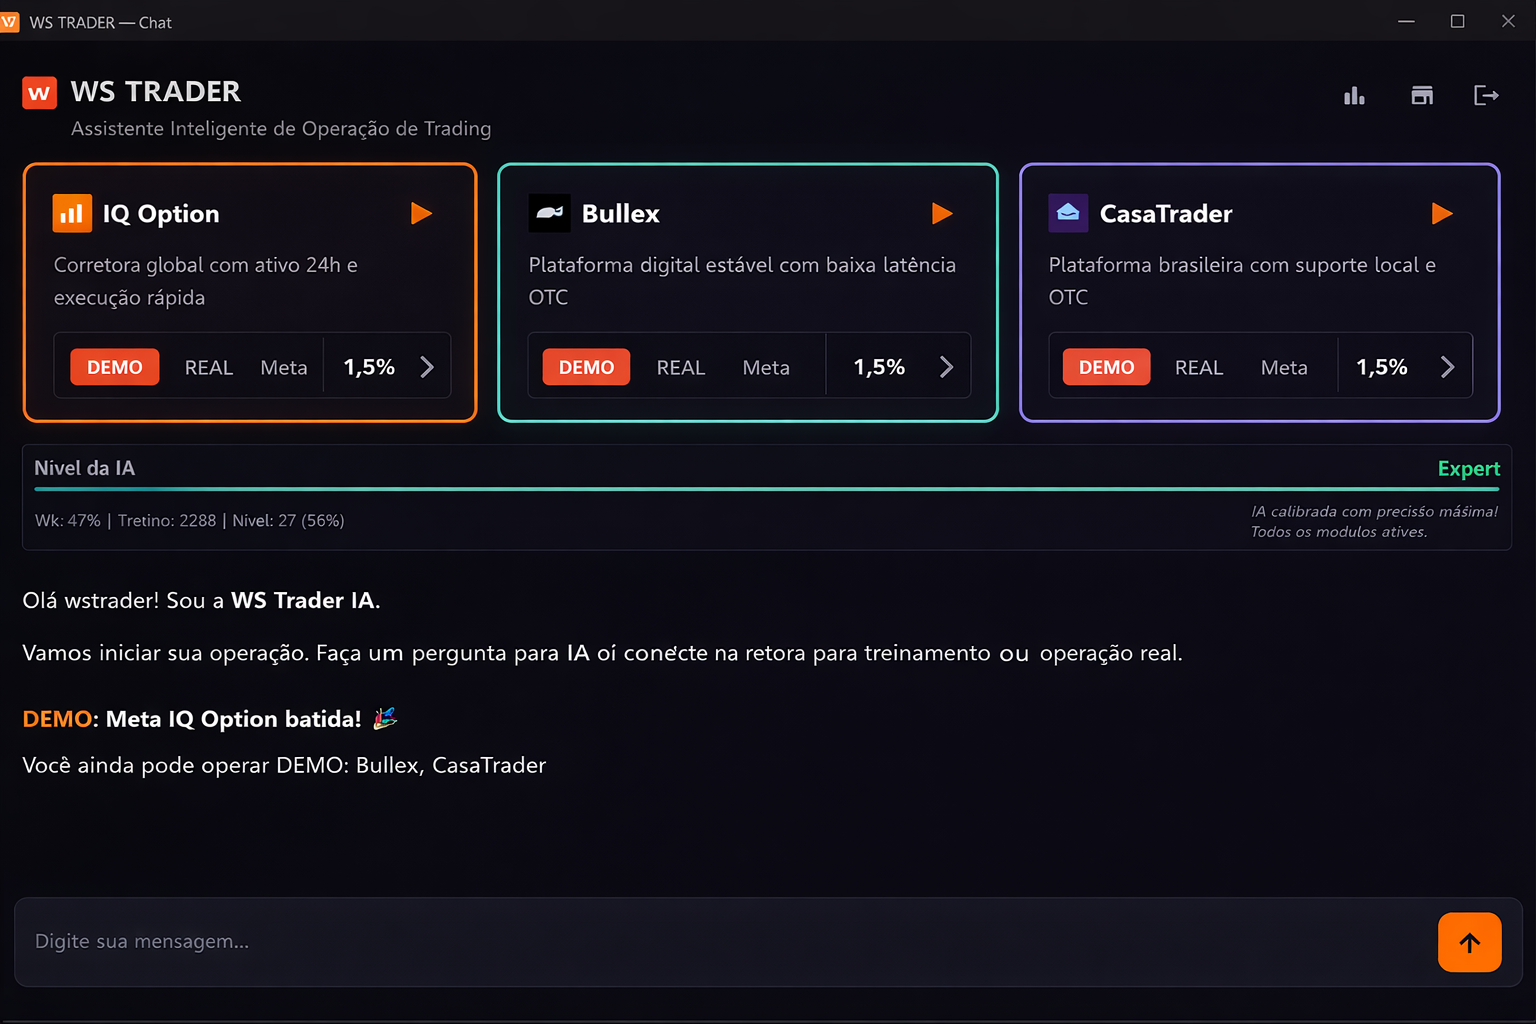Start CasaTrader with its play icon

(1442, 213)
